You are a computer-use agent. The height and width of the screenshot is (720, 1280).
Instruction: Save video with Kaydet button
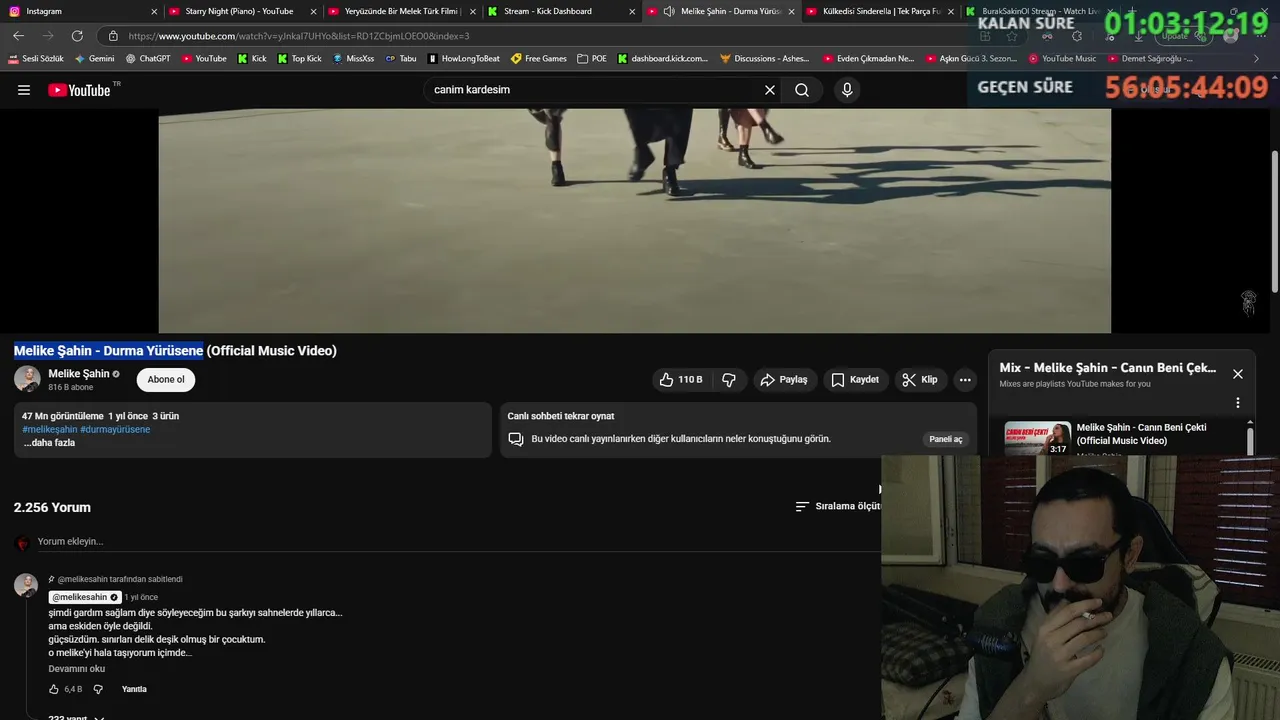(x=855, y=380)
